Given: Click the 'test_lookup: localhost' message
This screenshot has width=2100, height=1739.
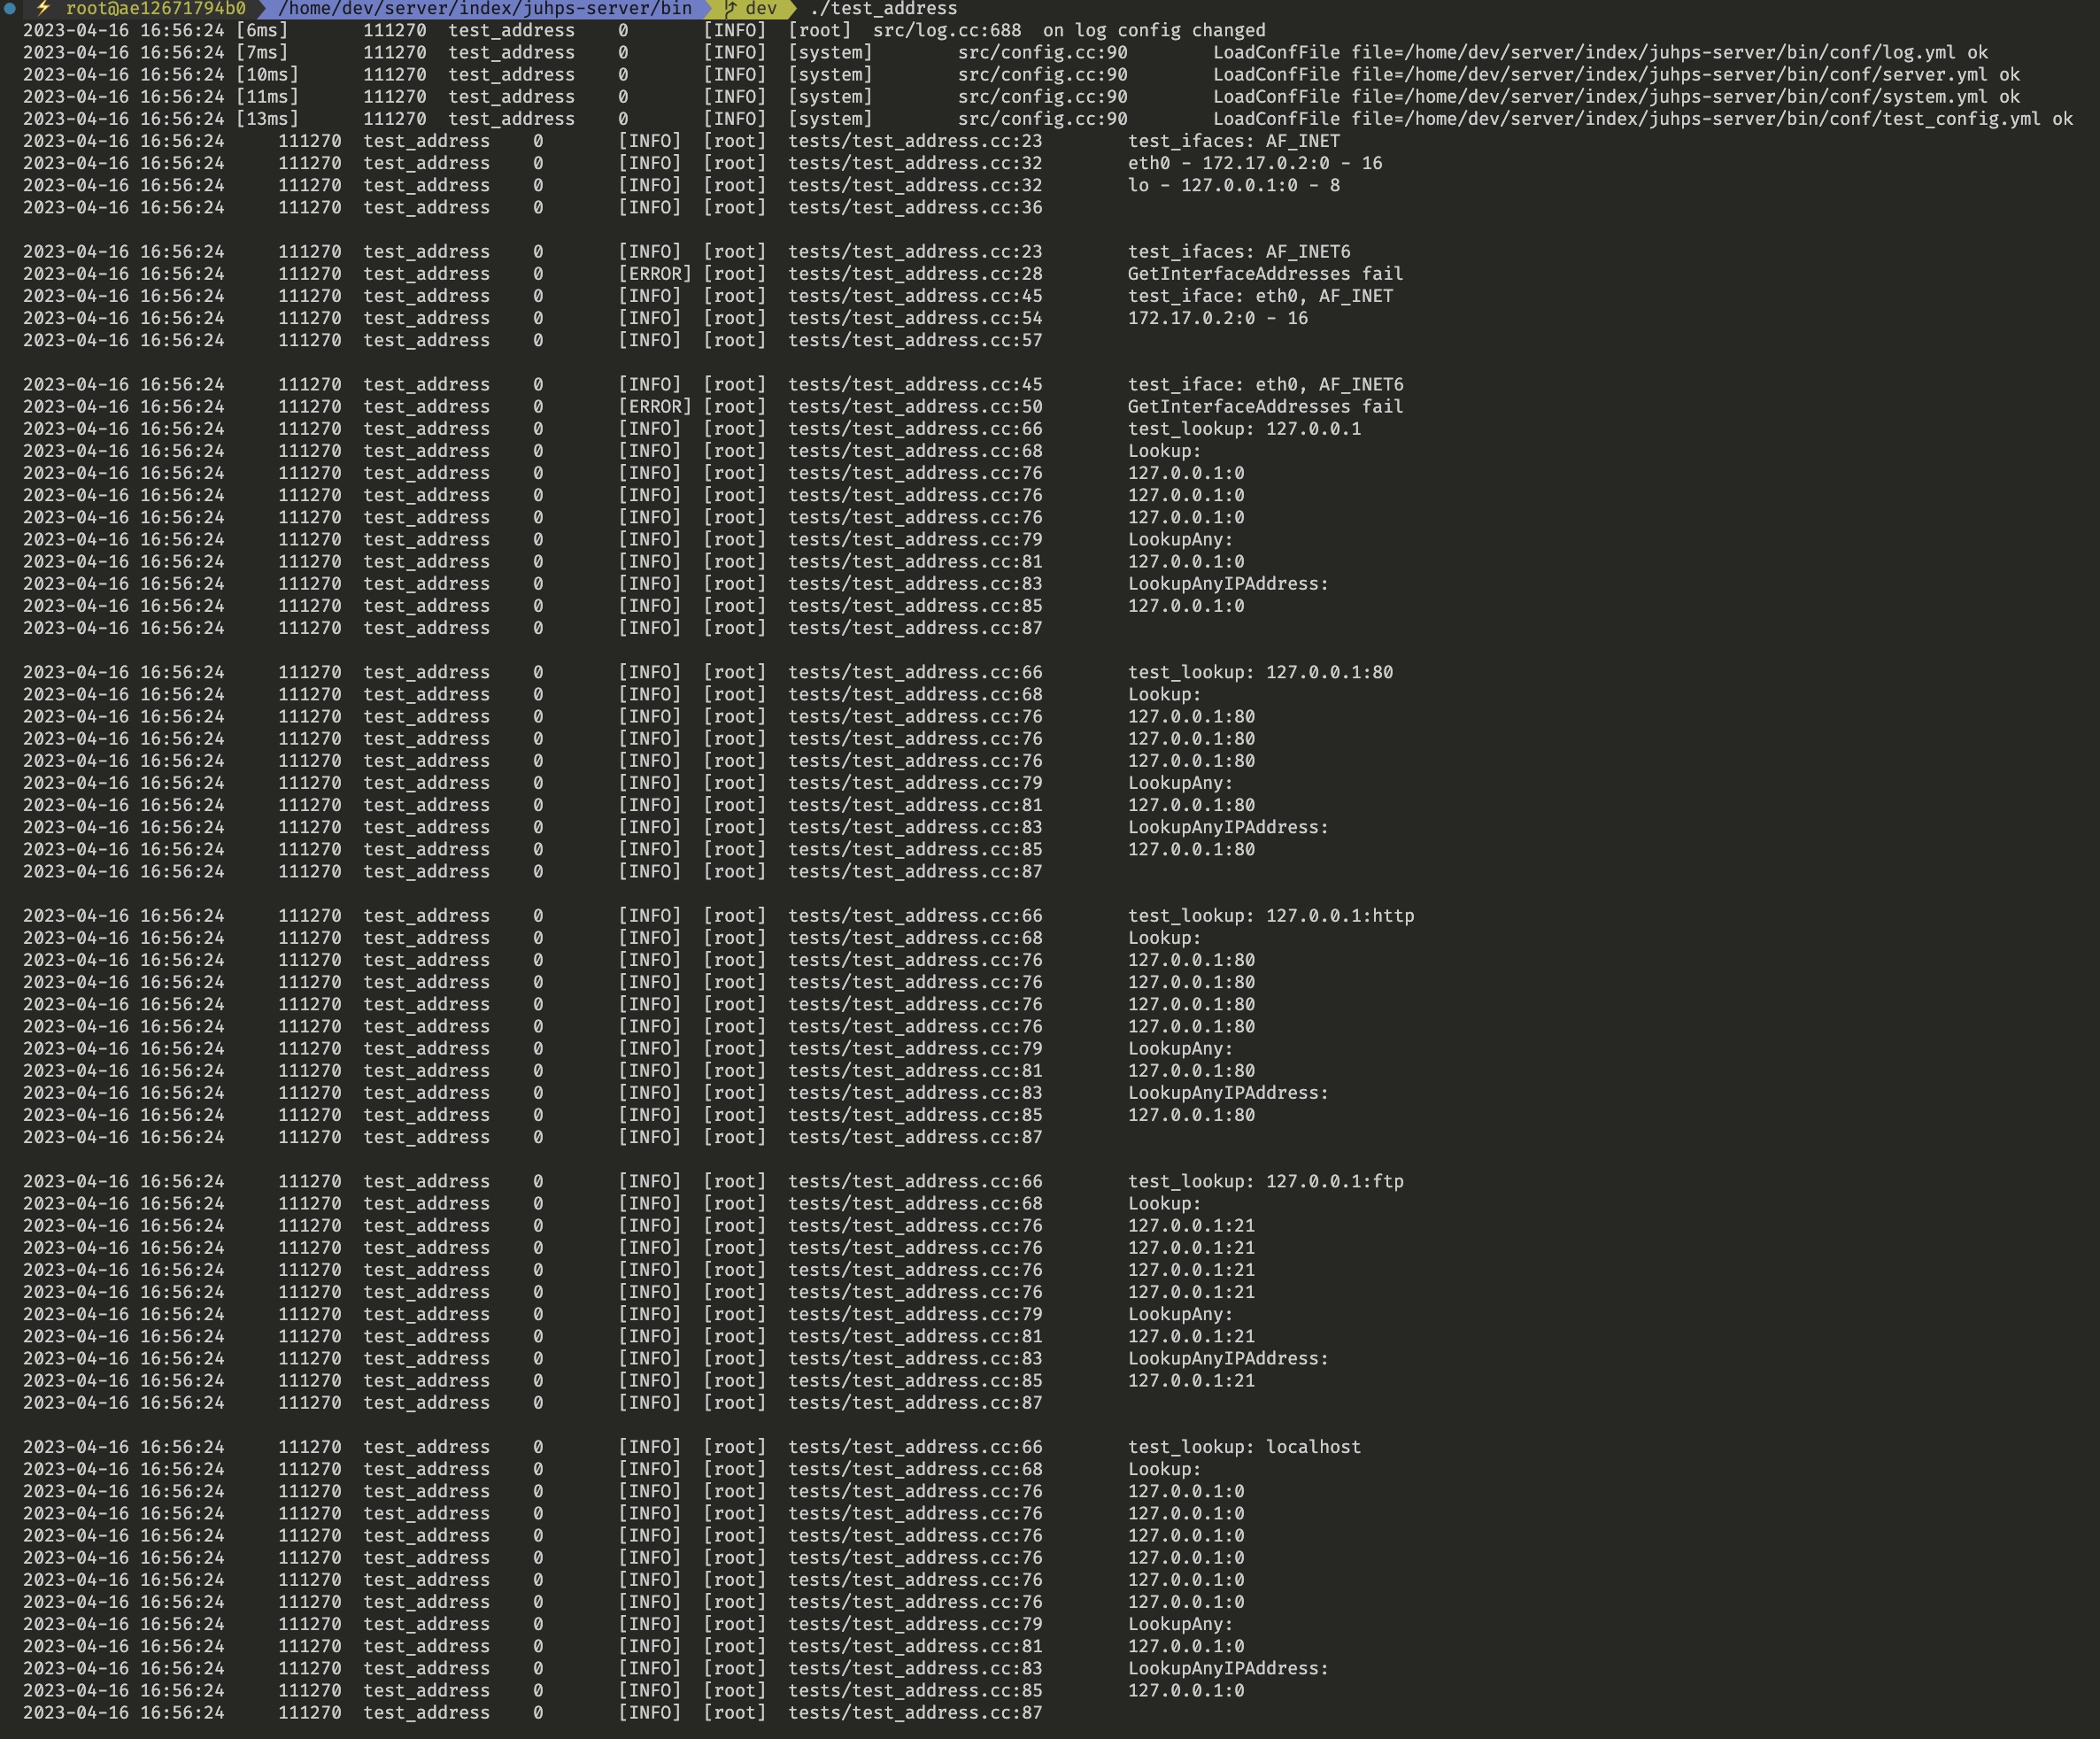Looking at the screenshot, I should (1245, 1447).
